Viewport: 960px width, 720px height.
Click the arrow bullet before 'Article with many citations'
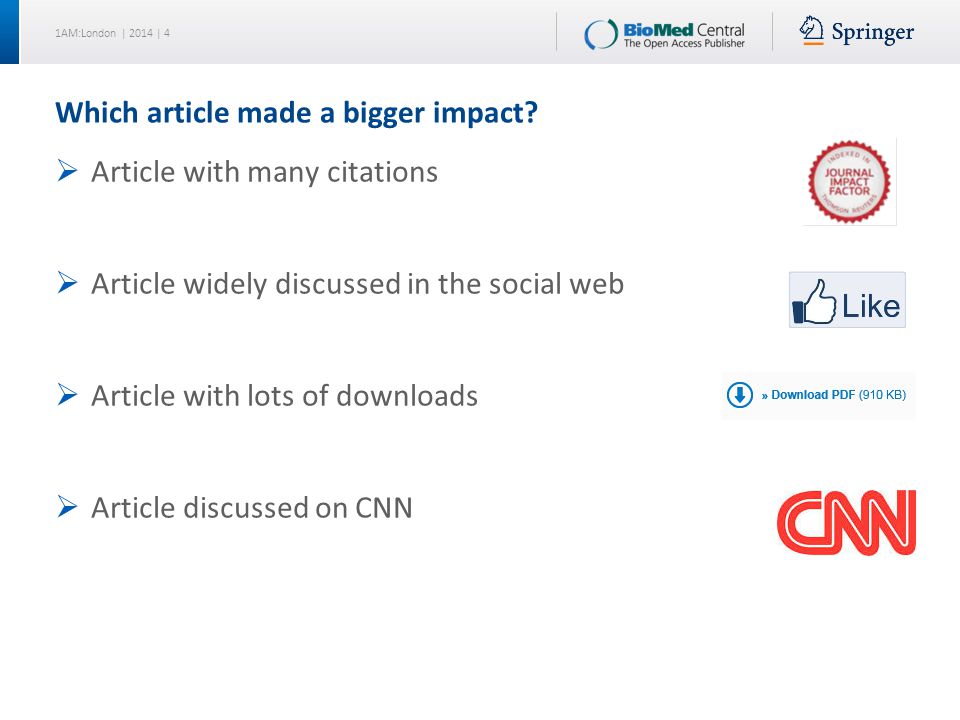click(67, 170)
